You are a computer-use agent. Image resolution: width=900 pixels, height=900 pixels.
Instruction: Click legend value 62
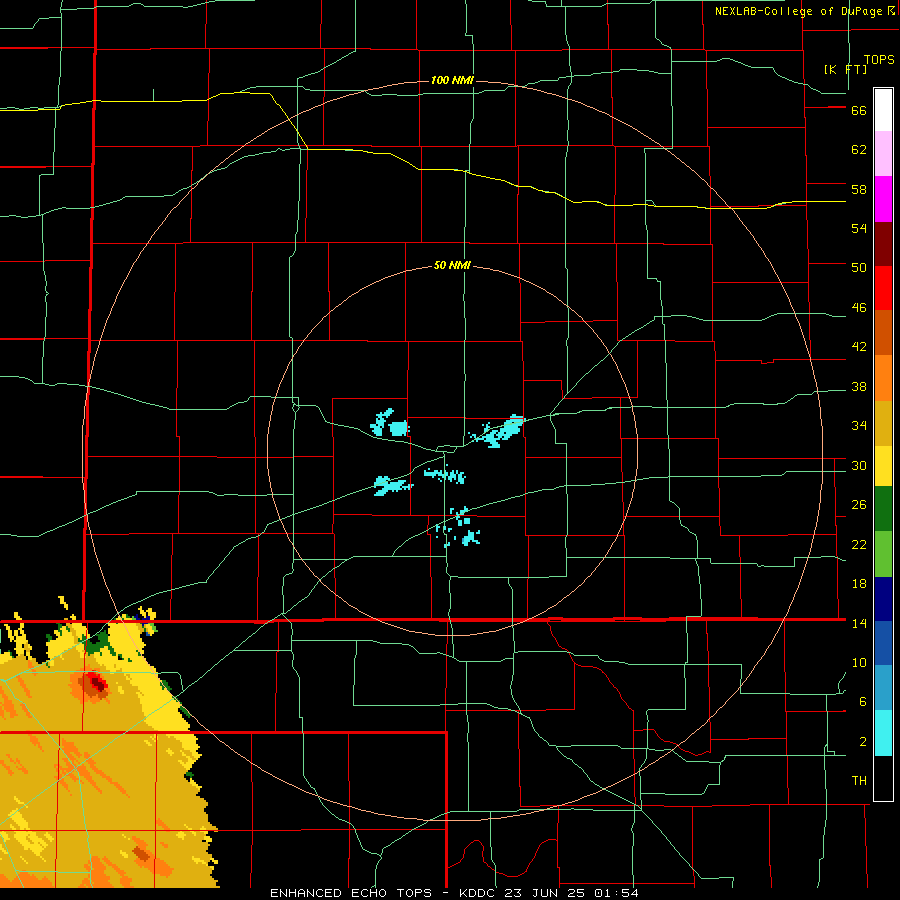tap(859, 150)
